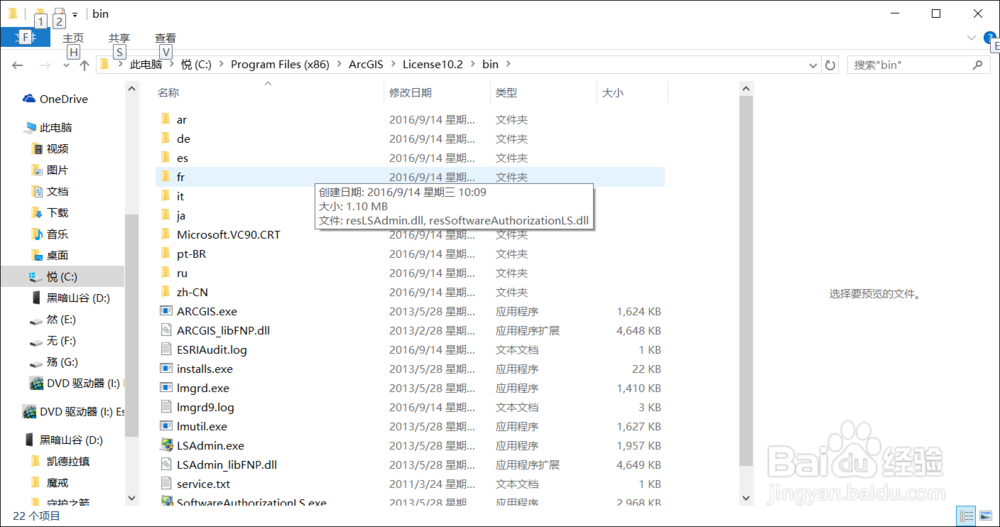Open the 主页 ribbon tab

pyautogui.click(x=73, y=38)
